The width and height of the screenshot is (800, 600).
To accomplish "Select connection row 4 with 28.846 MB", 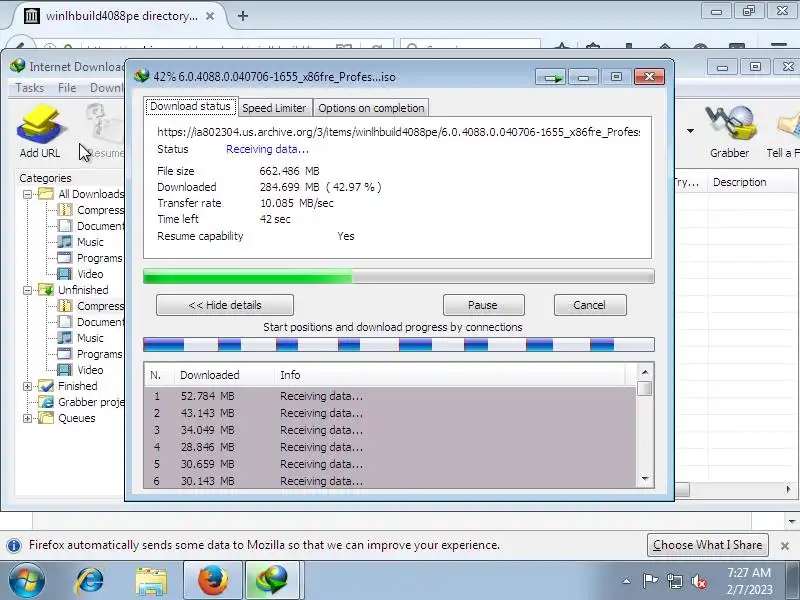I will 390,447.
